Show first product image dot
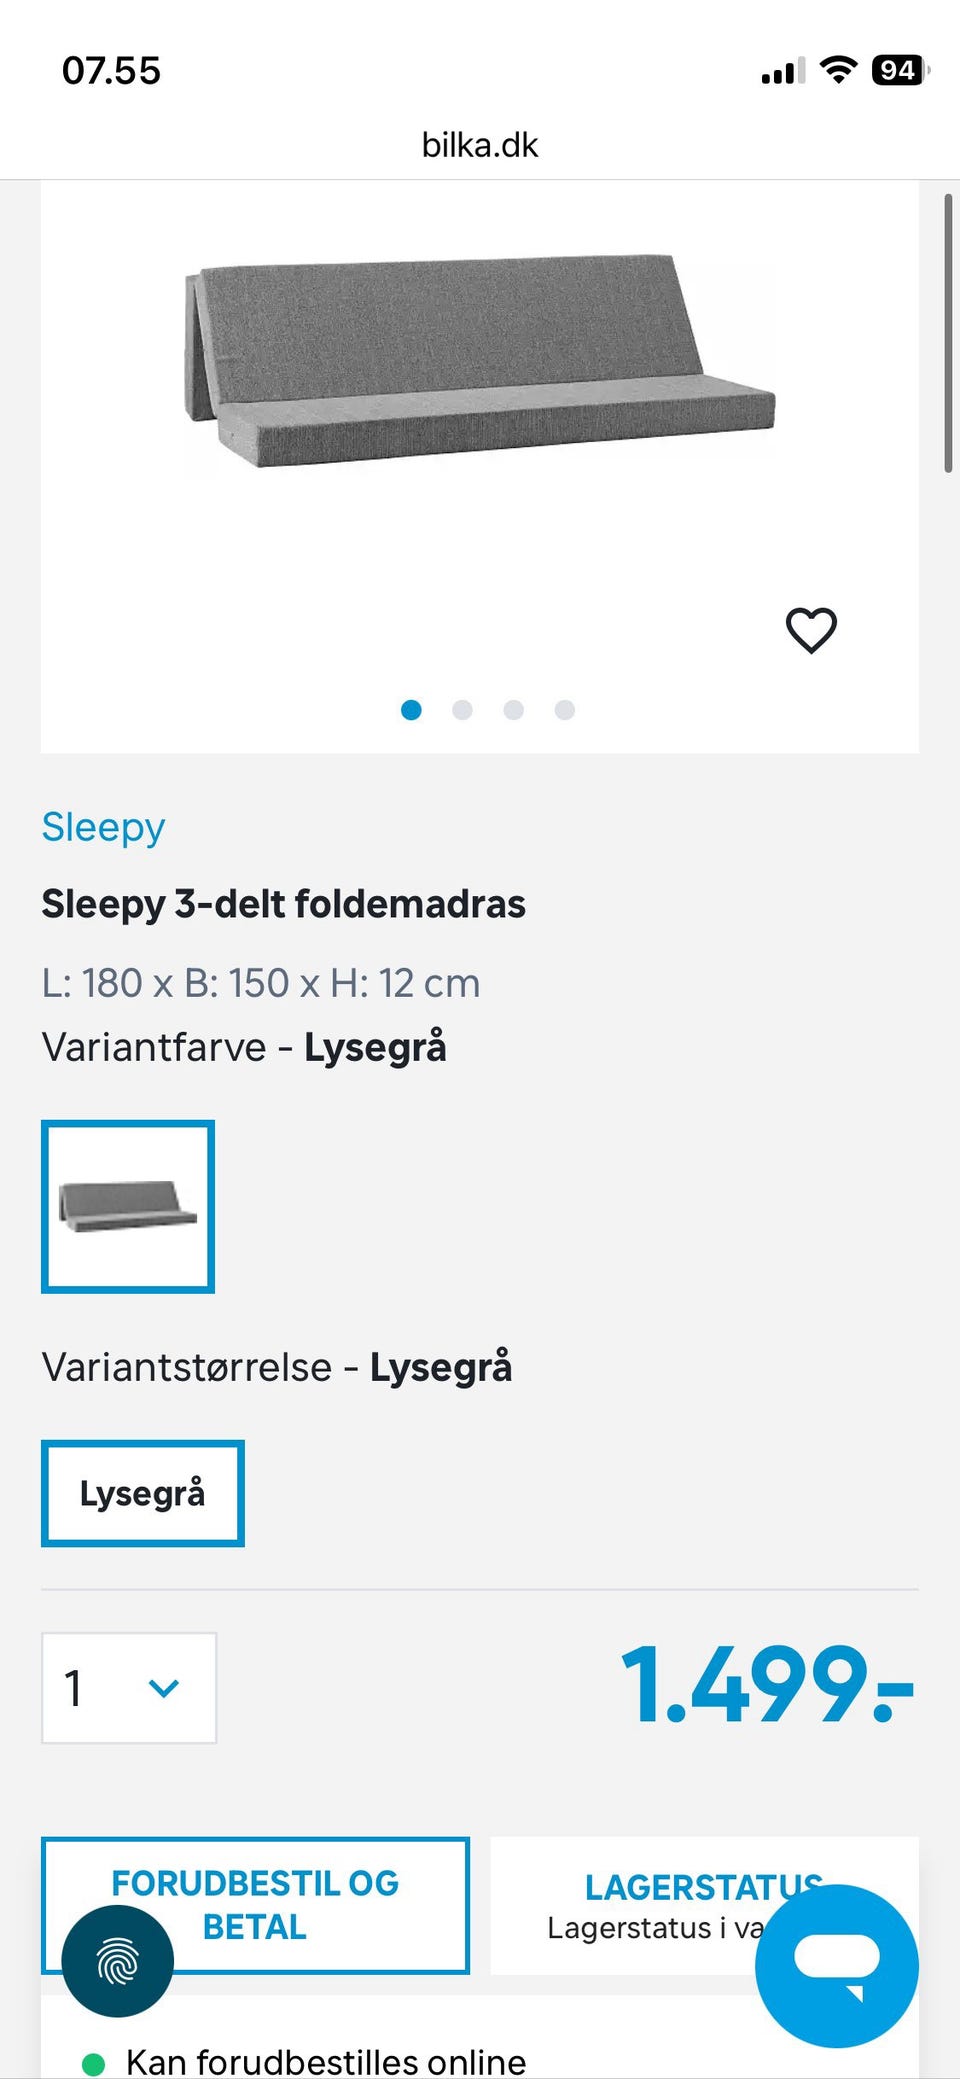This screenshot has height=2079, width=960. 411,710
